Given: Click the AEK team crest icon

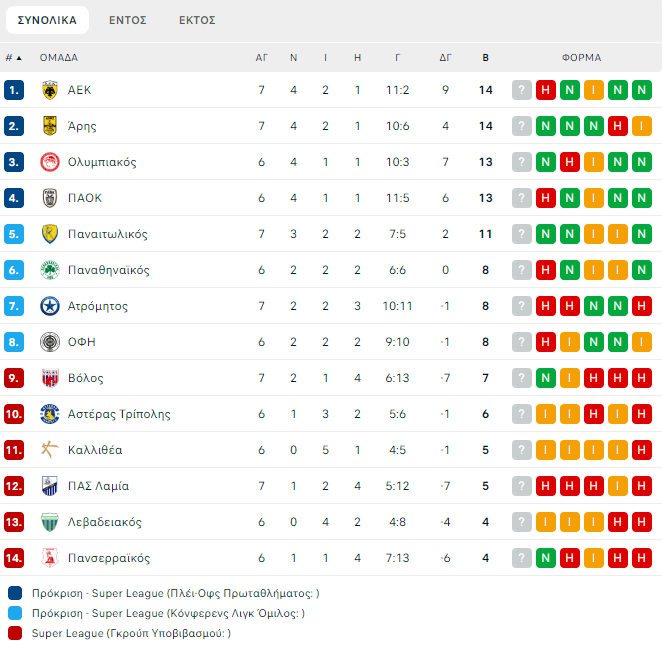Looking at the screenshot, I should click(x=49, y=90).
